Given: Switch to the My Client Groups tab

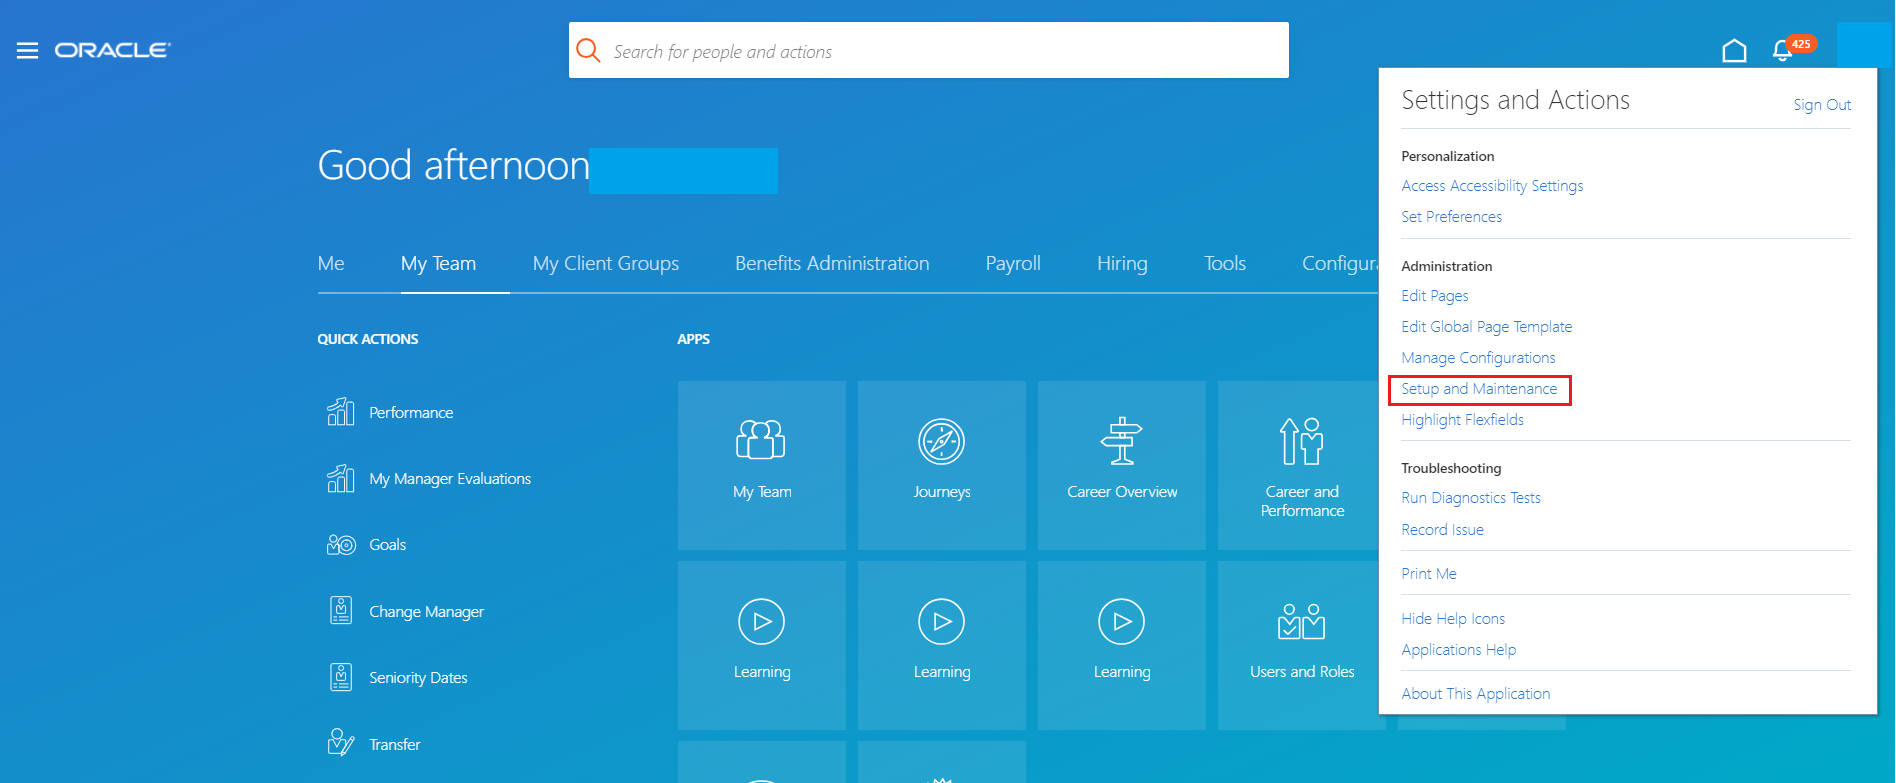Looking at the screenshot, I should point(605,264).
